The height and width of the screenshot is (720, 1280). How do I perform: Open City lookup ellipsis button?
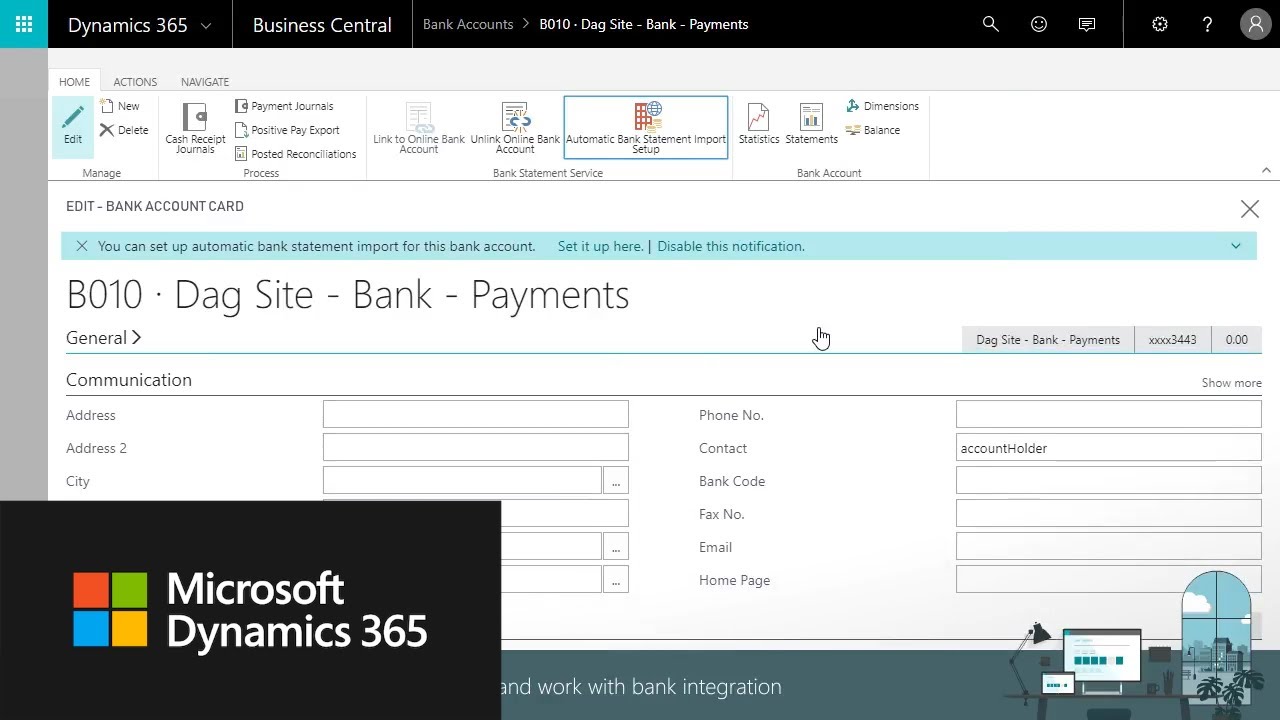[616, 481]
